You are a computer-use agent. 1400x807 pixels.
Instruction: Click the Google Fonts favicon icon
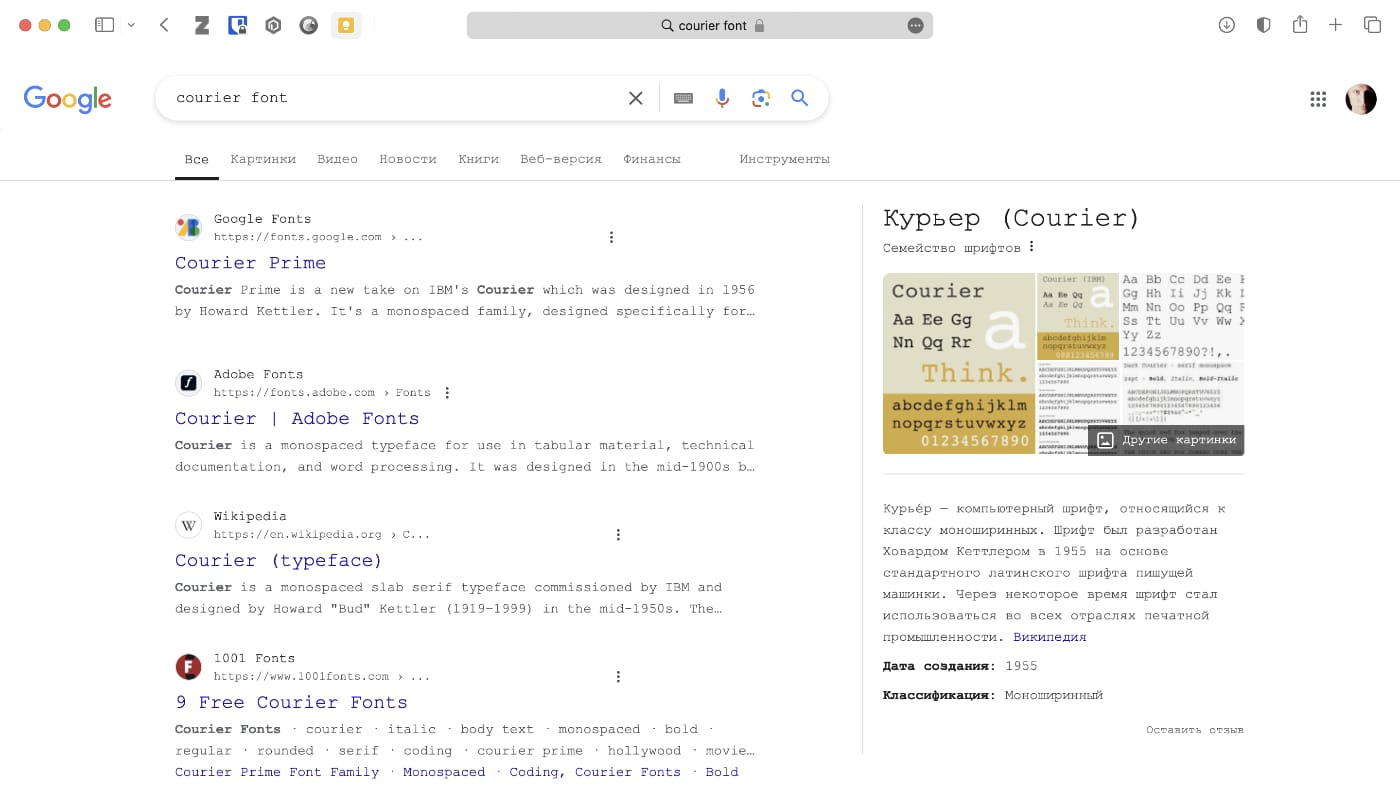click(188, 227)
